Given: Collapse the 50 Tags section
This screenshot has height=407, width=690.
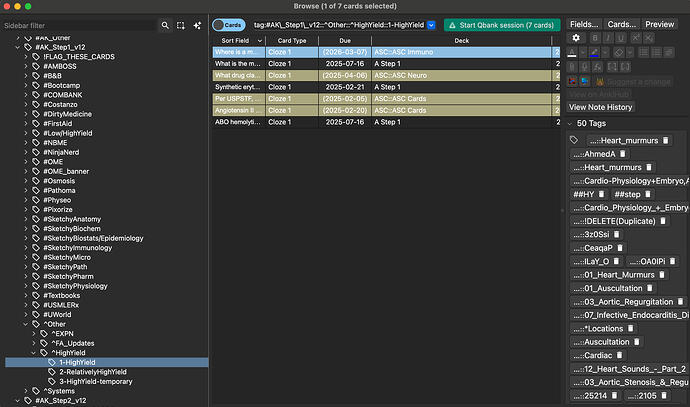Looking at the screenshot, I should coord(570,124).
